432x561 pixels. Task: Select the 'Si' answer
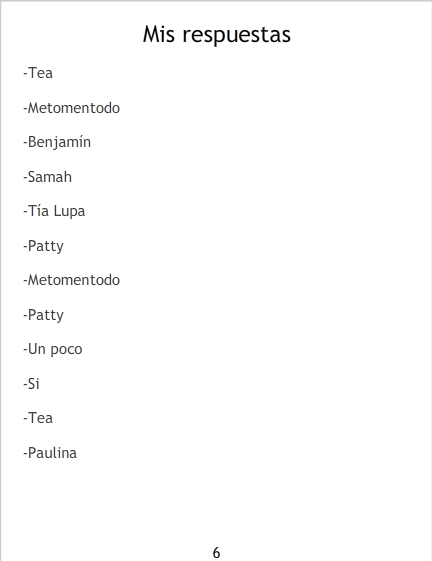(31, 384)
